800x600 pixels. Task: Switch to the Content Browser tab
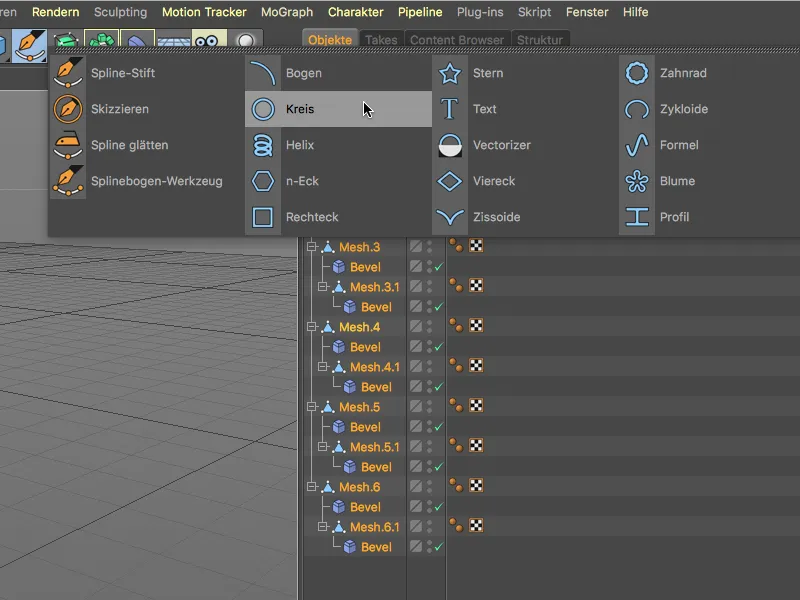(x=457, y=40)
